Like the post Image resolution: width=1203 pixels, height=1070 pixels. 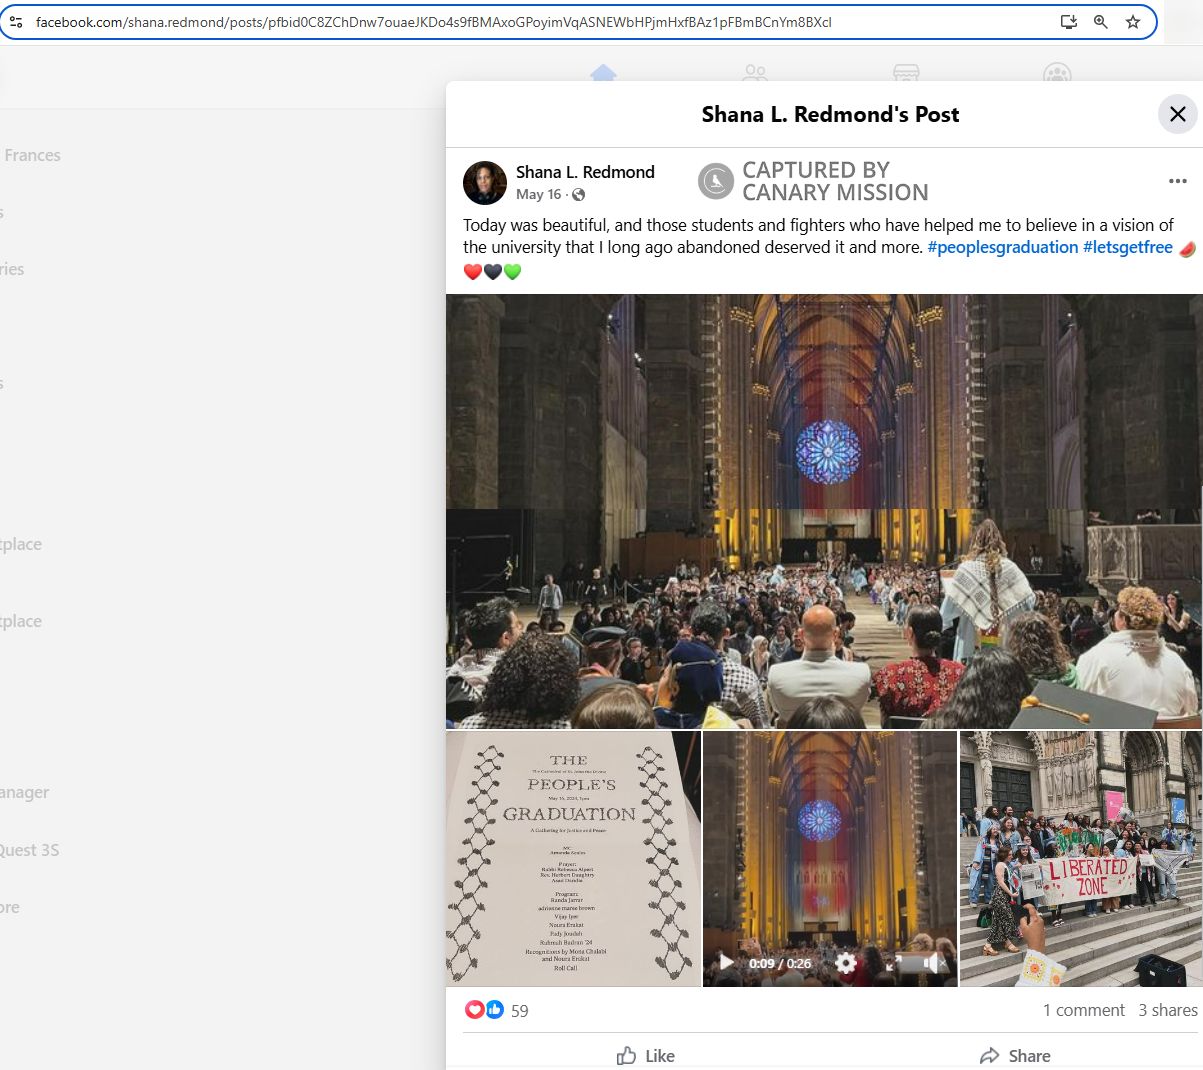646,1055
